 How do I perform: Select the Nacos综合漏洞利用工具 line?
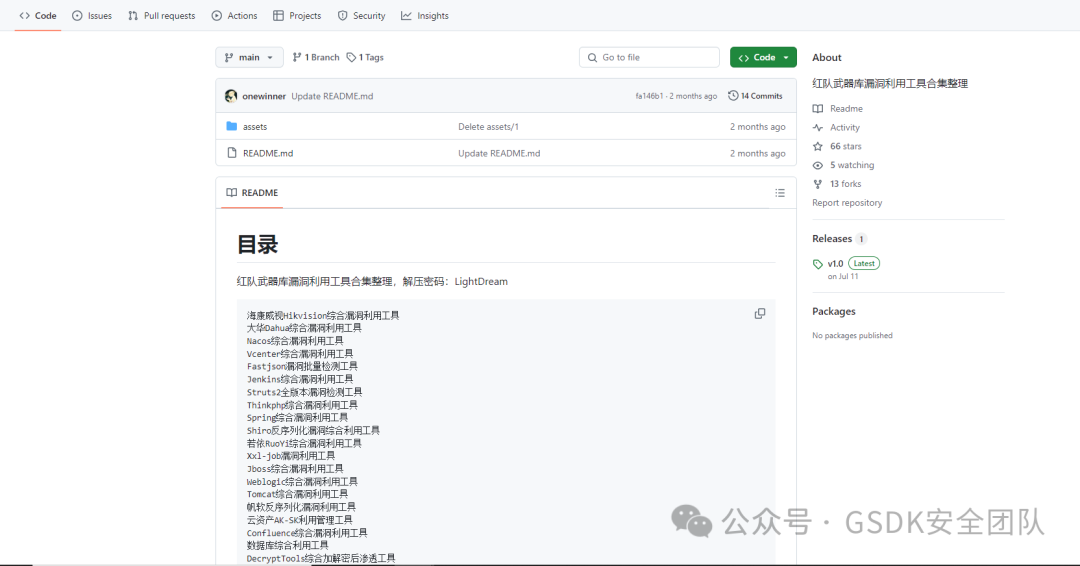[295, 341]
